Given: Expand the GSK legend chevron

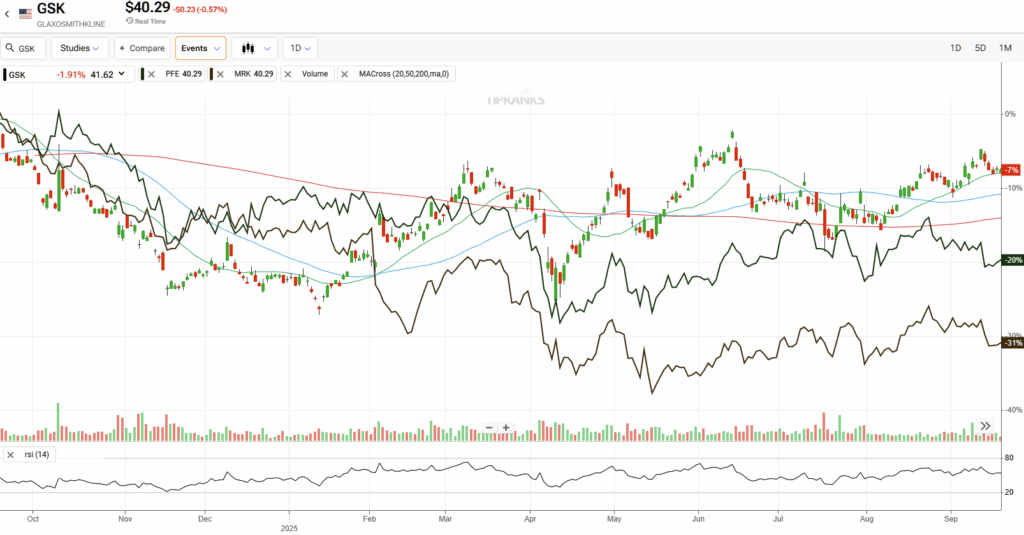Looking at the screenshot, I should 121,74.
